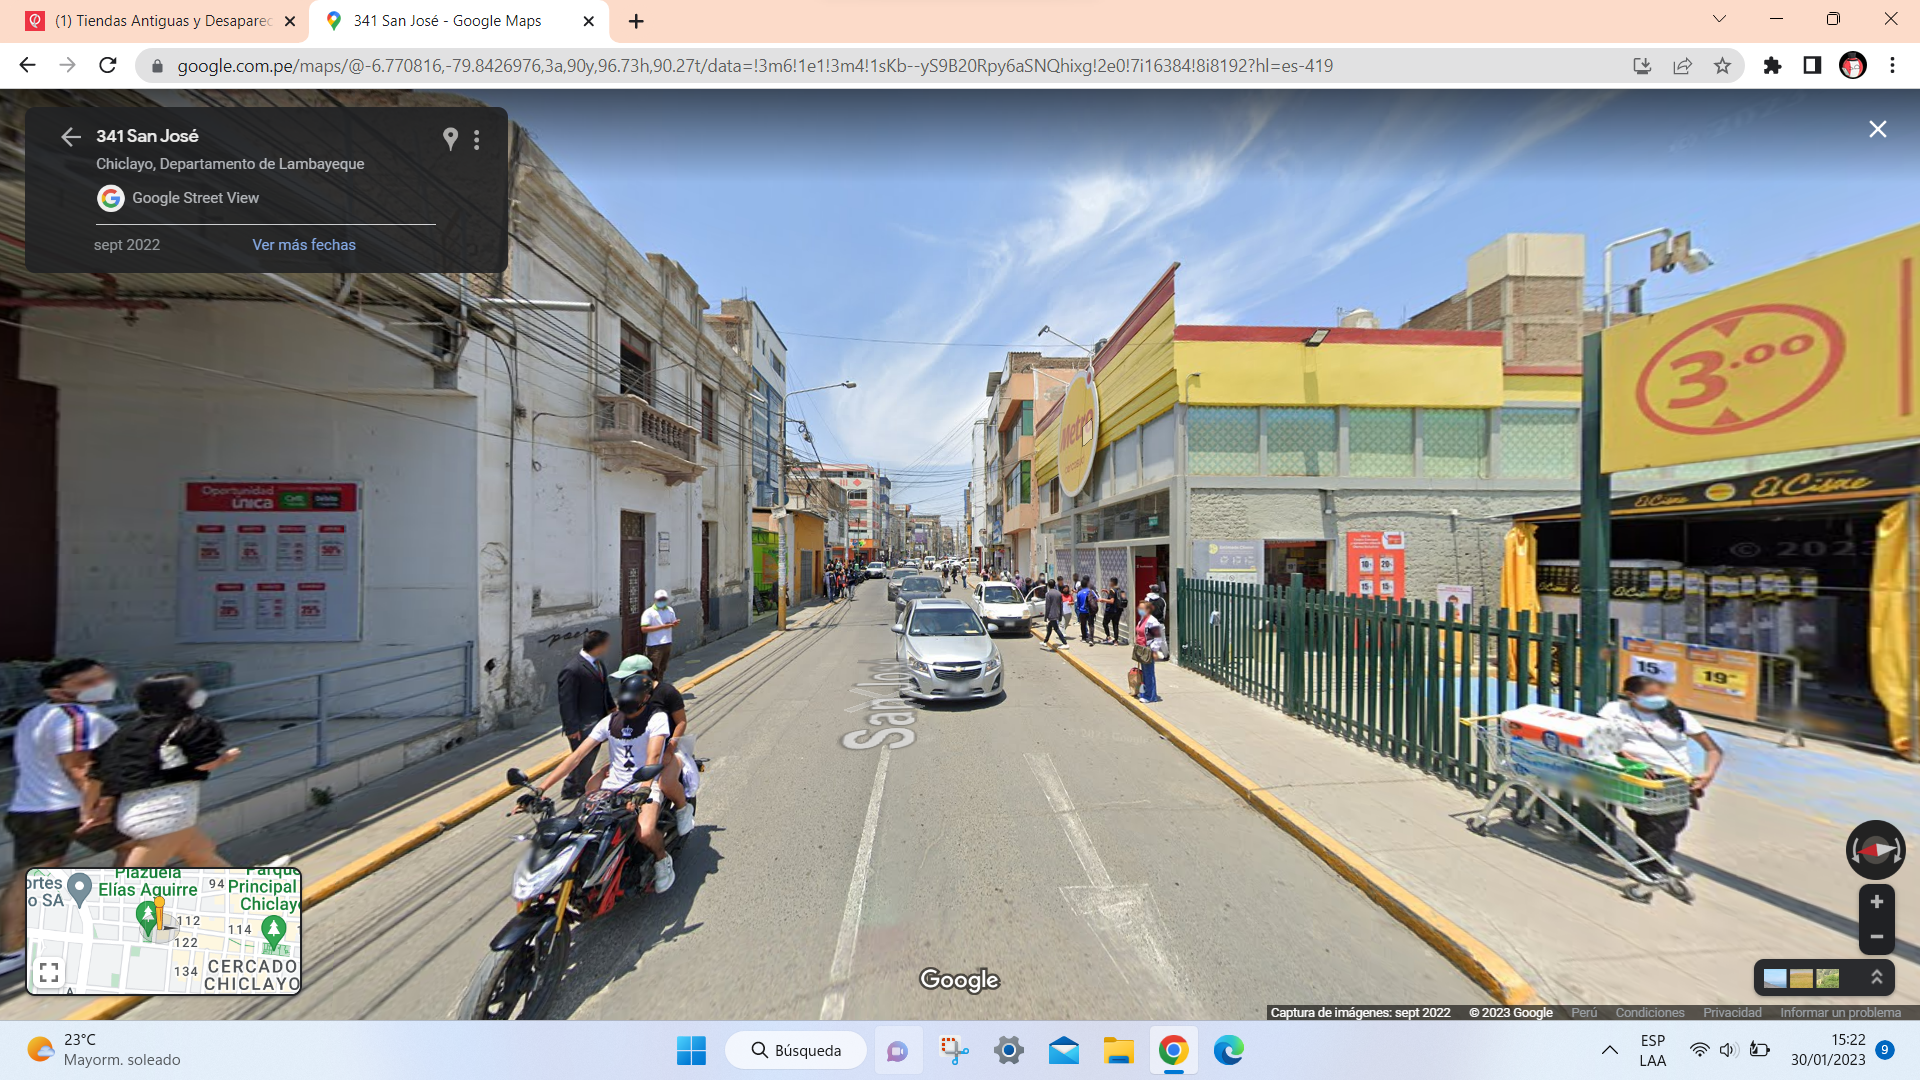Open 'Ver más fechas' link
Viewport: 1920px width, 1080px height.
pos(304,245)
